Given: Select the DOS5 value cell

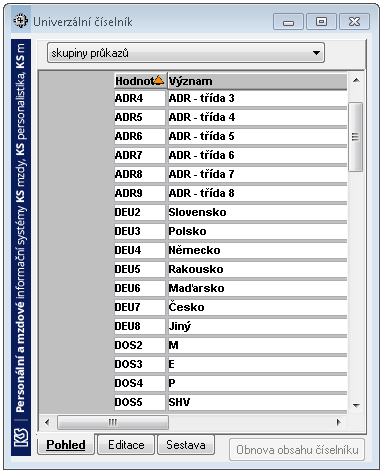Looking at the screenshot, I should click(140, 402).
